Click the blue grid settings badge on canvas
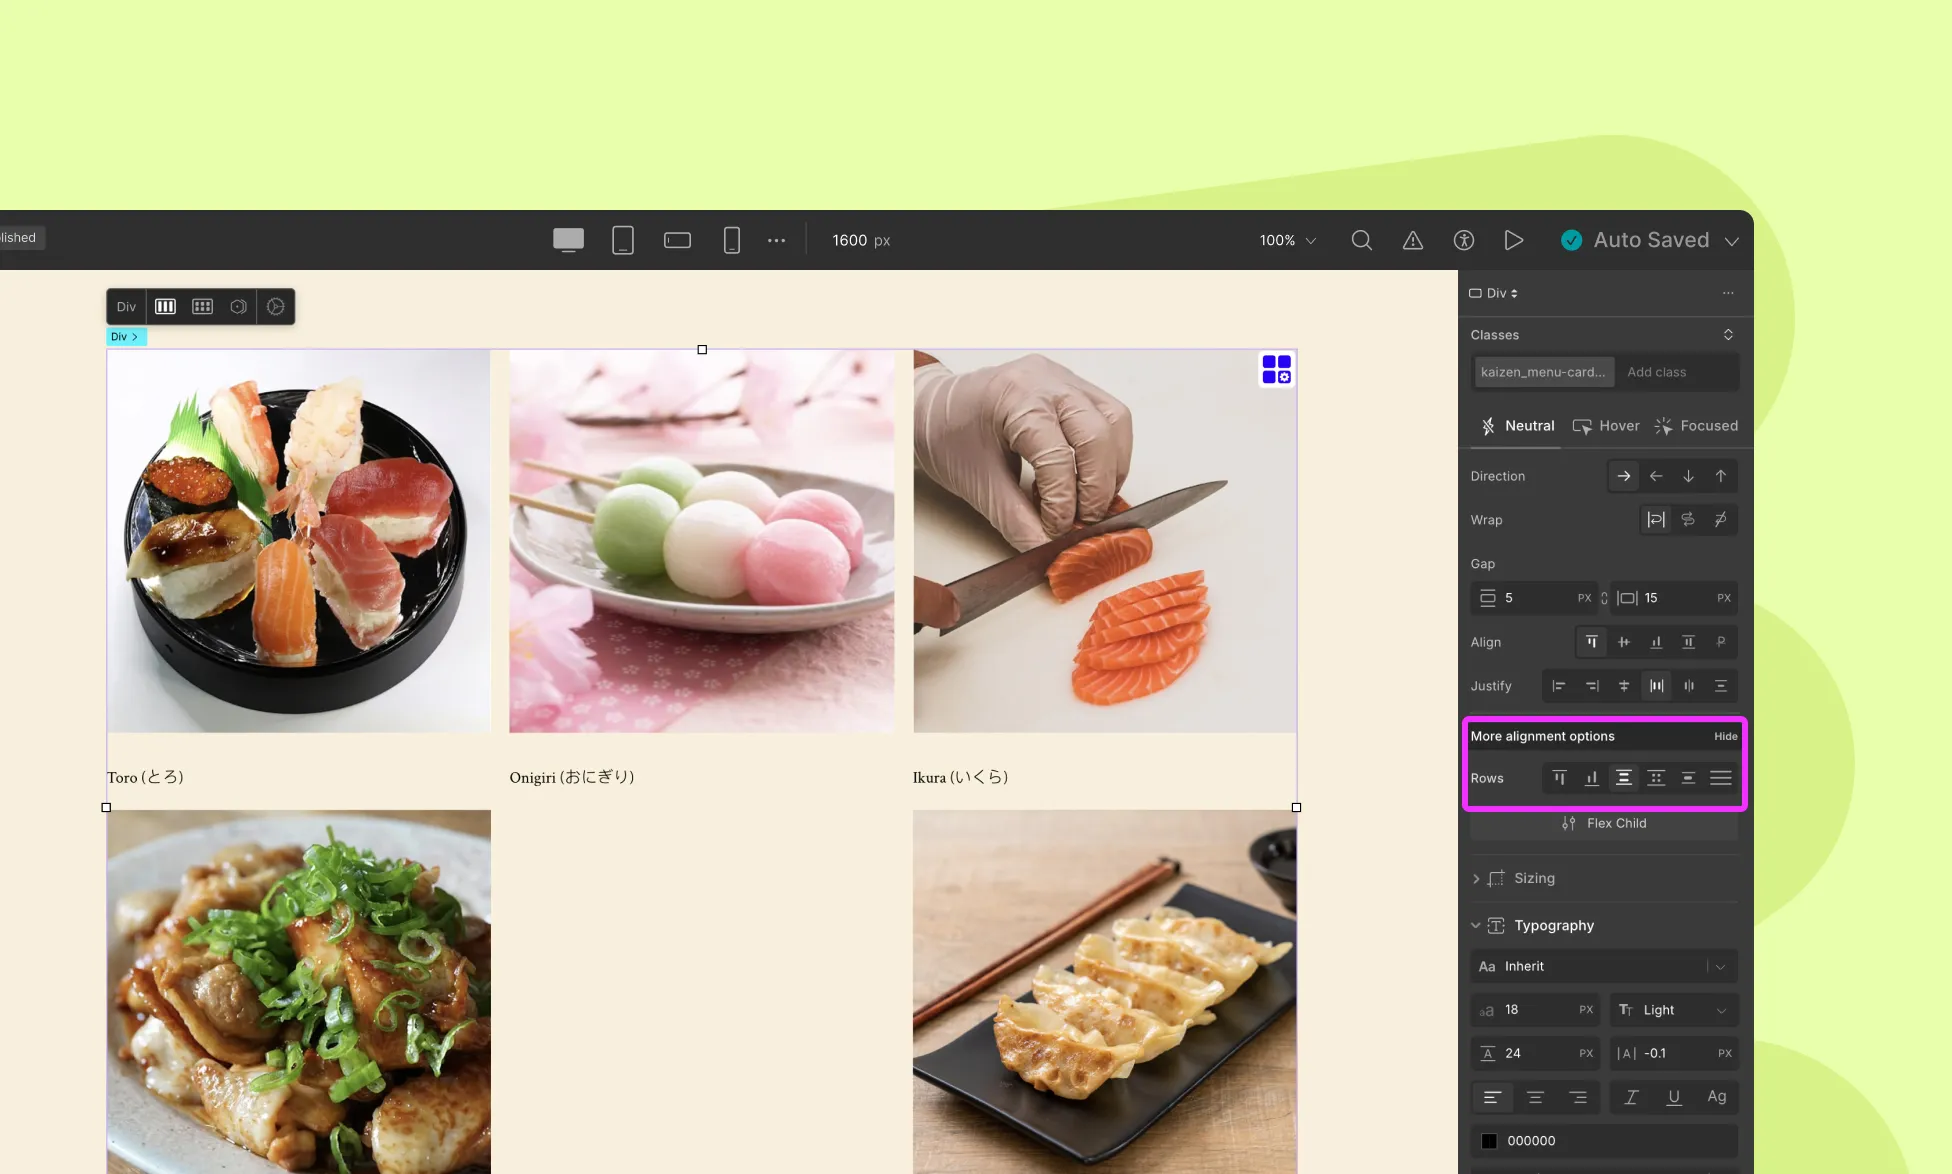 tap(1277, 369)
